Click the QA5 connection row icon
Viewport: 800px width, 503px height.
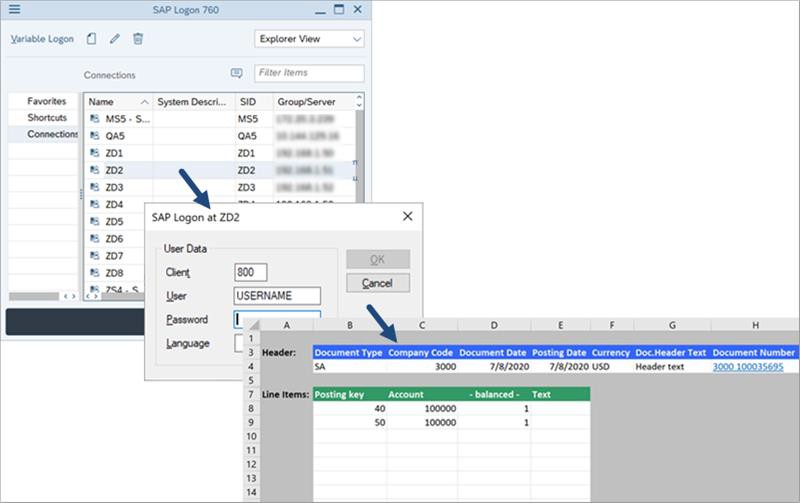point(94,136)
